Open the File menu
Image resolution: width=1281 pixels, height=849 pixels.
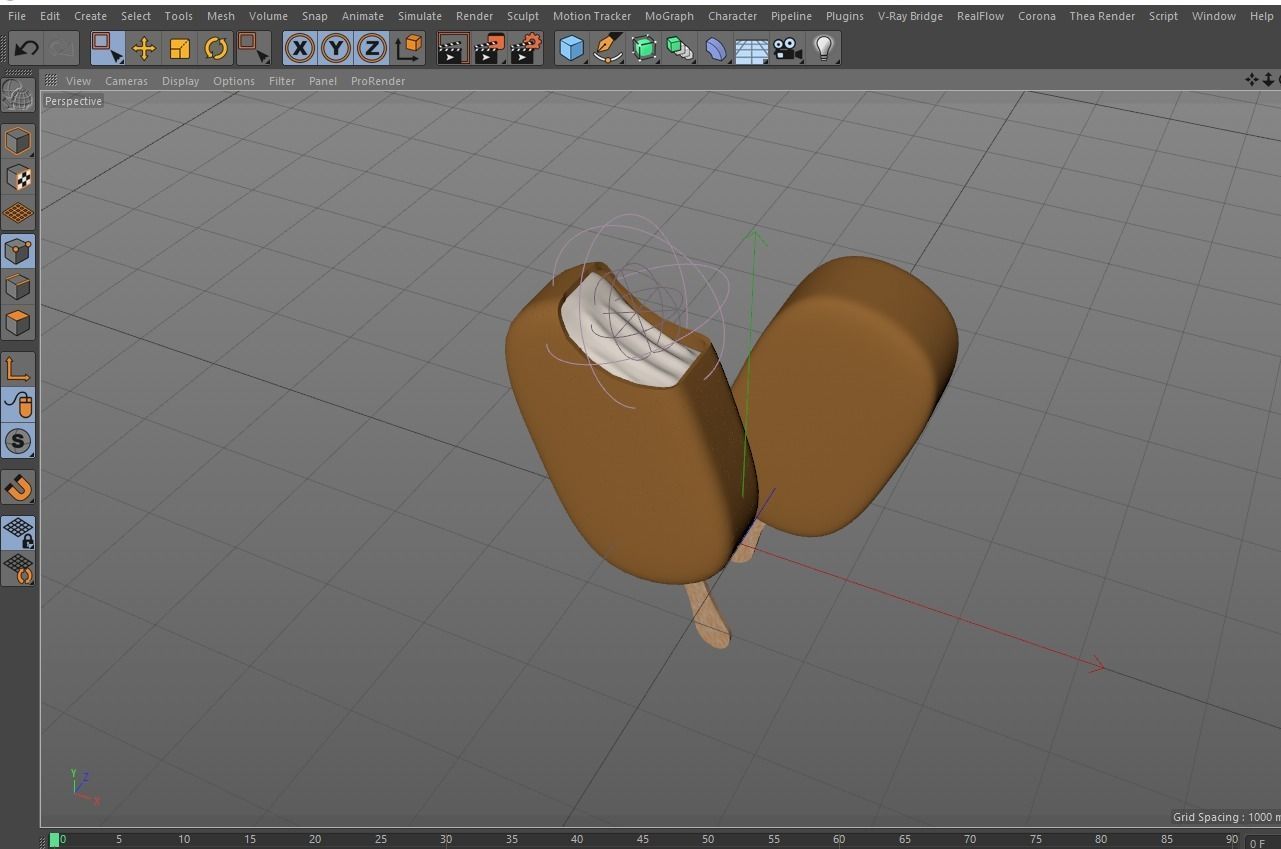(17, 16)
